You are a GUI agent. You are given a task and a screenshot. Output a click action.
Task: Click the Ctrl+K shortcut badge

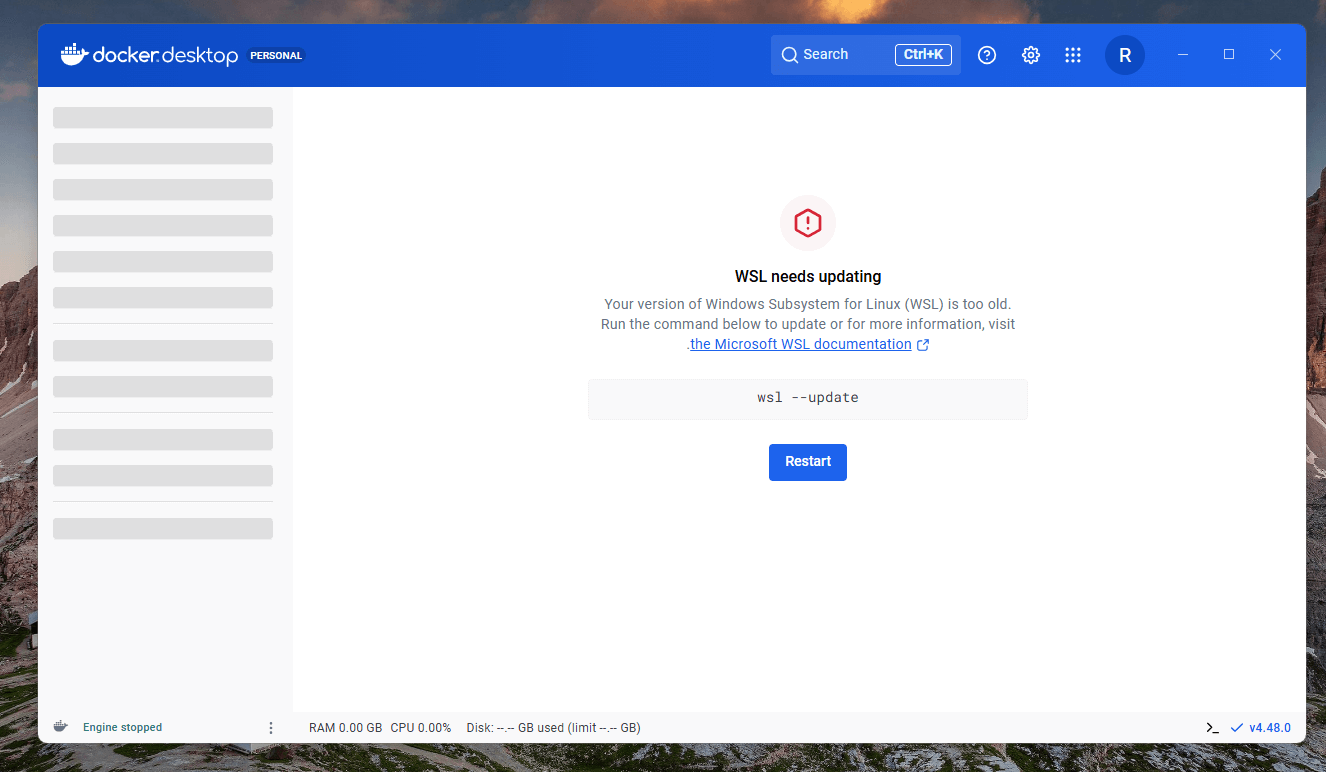click(x=923, y=55)
